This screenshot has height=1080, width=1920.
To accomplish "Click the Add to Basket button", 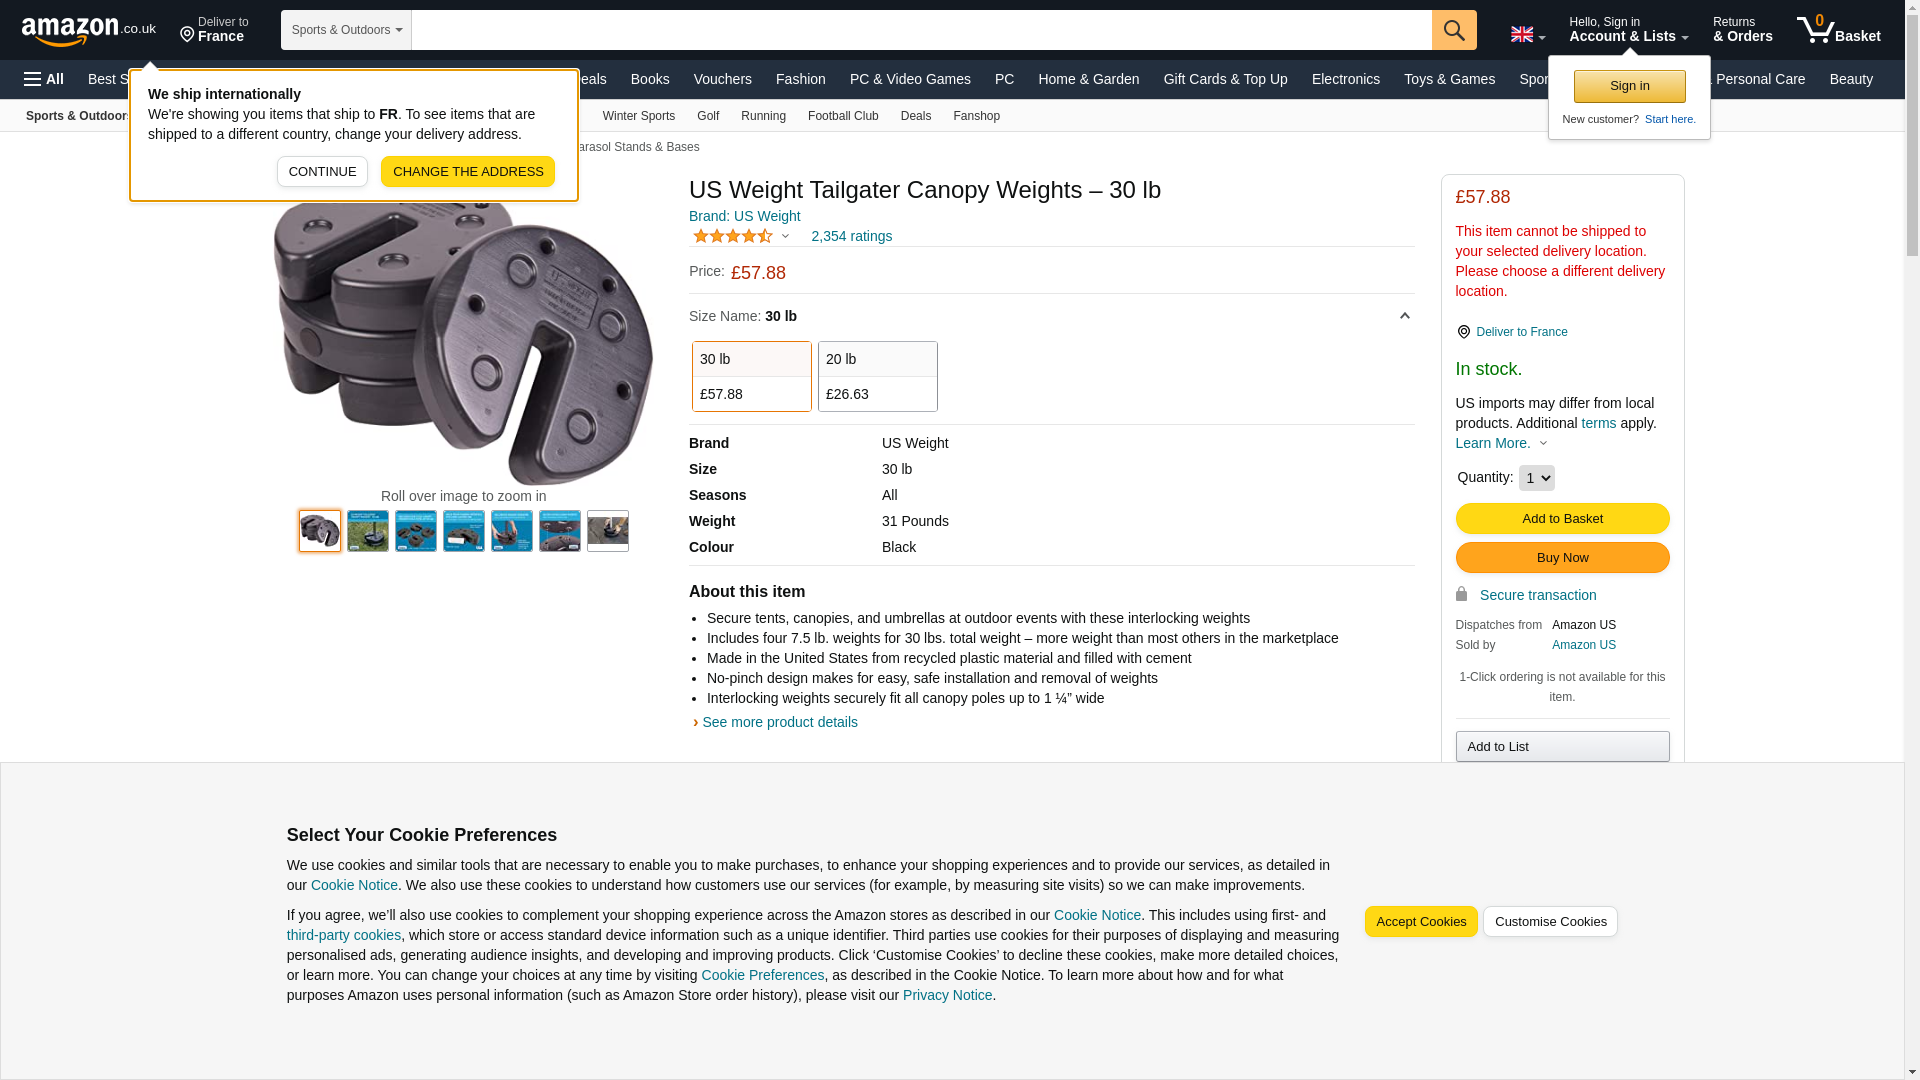I will 1562,518.
